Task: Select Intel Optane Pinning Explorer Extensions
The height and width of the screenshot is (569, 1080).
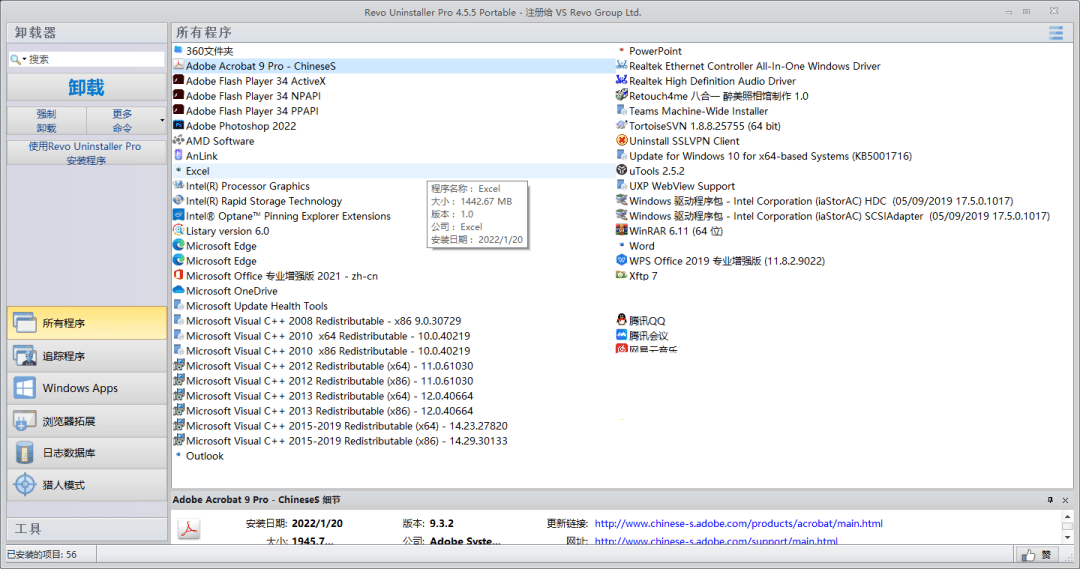Action: pos(288,216)
